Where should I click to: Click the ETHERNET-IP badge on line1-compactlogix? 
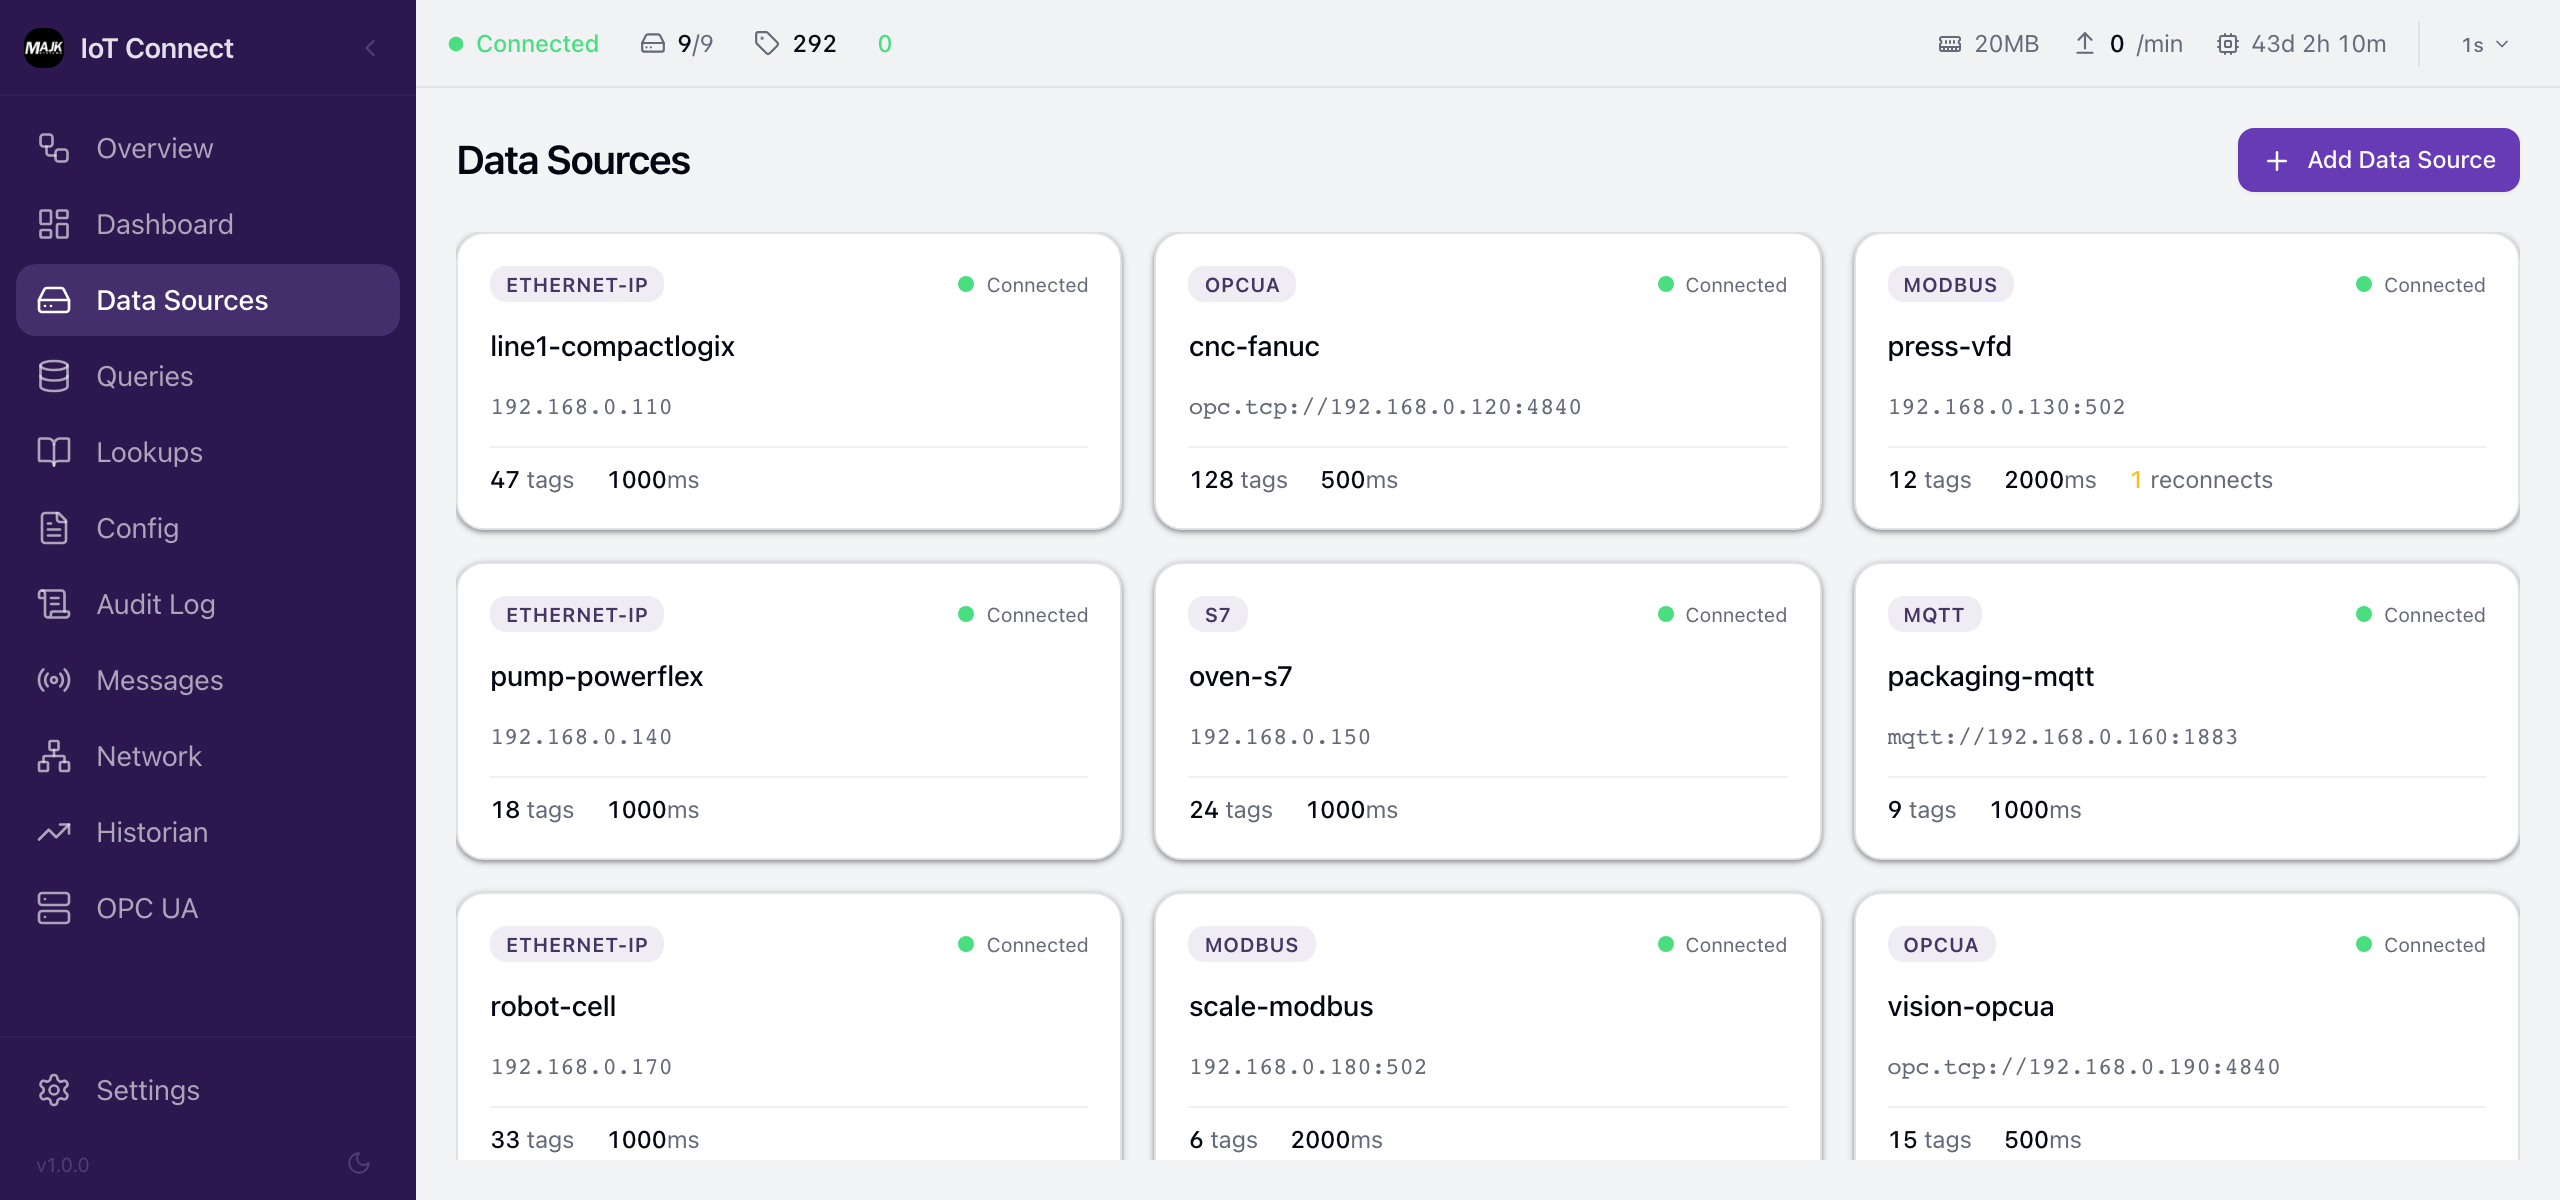[577, 285]
